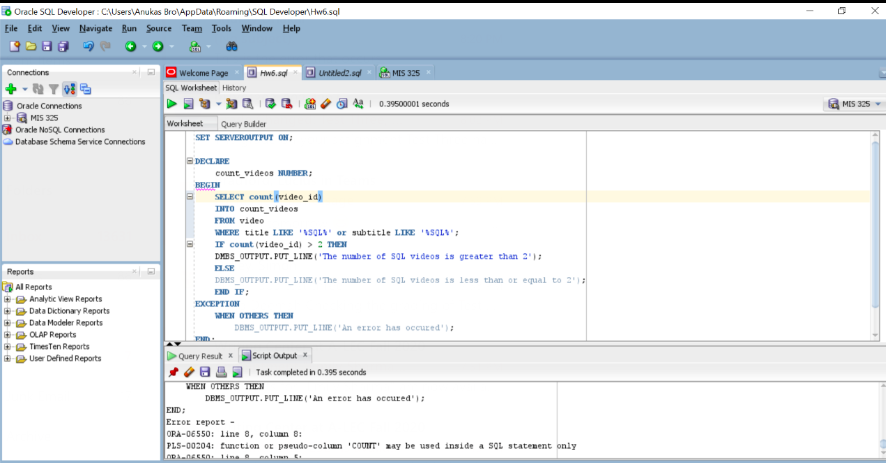Pin the Script Output panel
The image size is (886, 463).
(173, 372)
